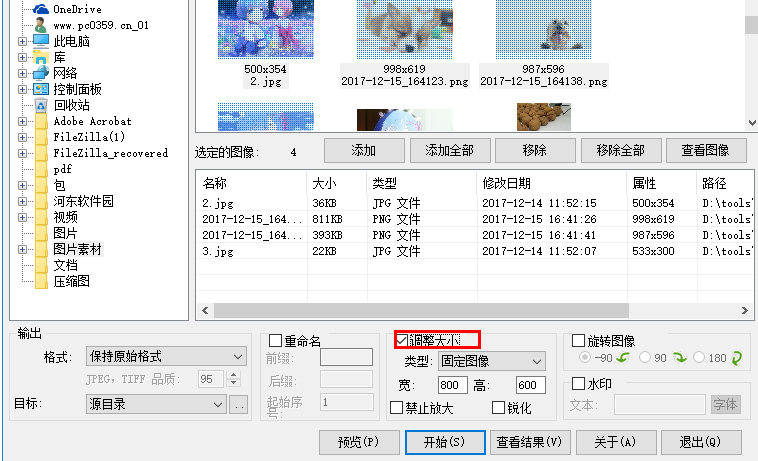This screenshot has width=758, height=461.
Task: Click the 图片 folder icon
Action: click(x=41, y=232)
